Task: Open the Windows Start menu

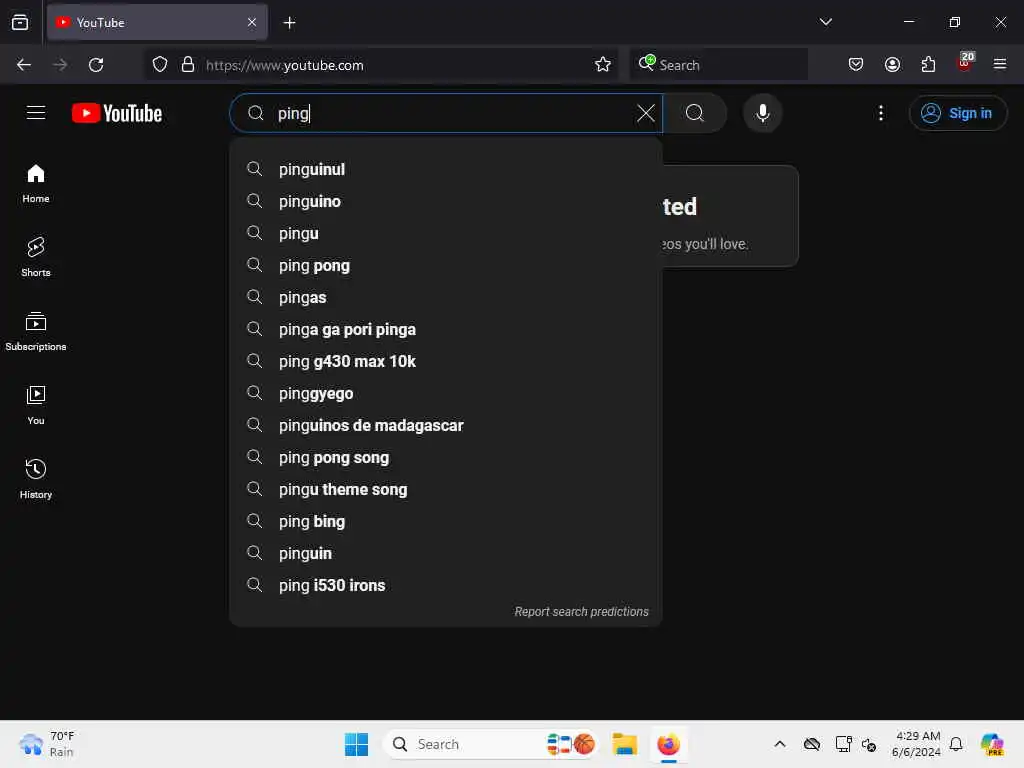Action: (357, 744)
